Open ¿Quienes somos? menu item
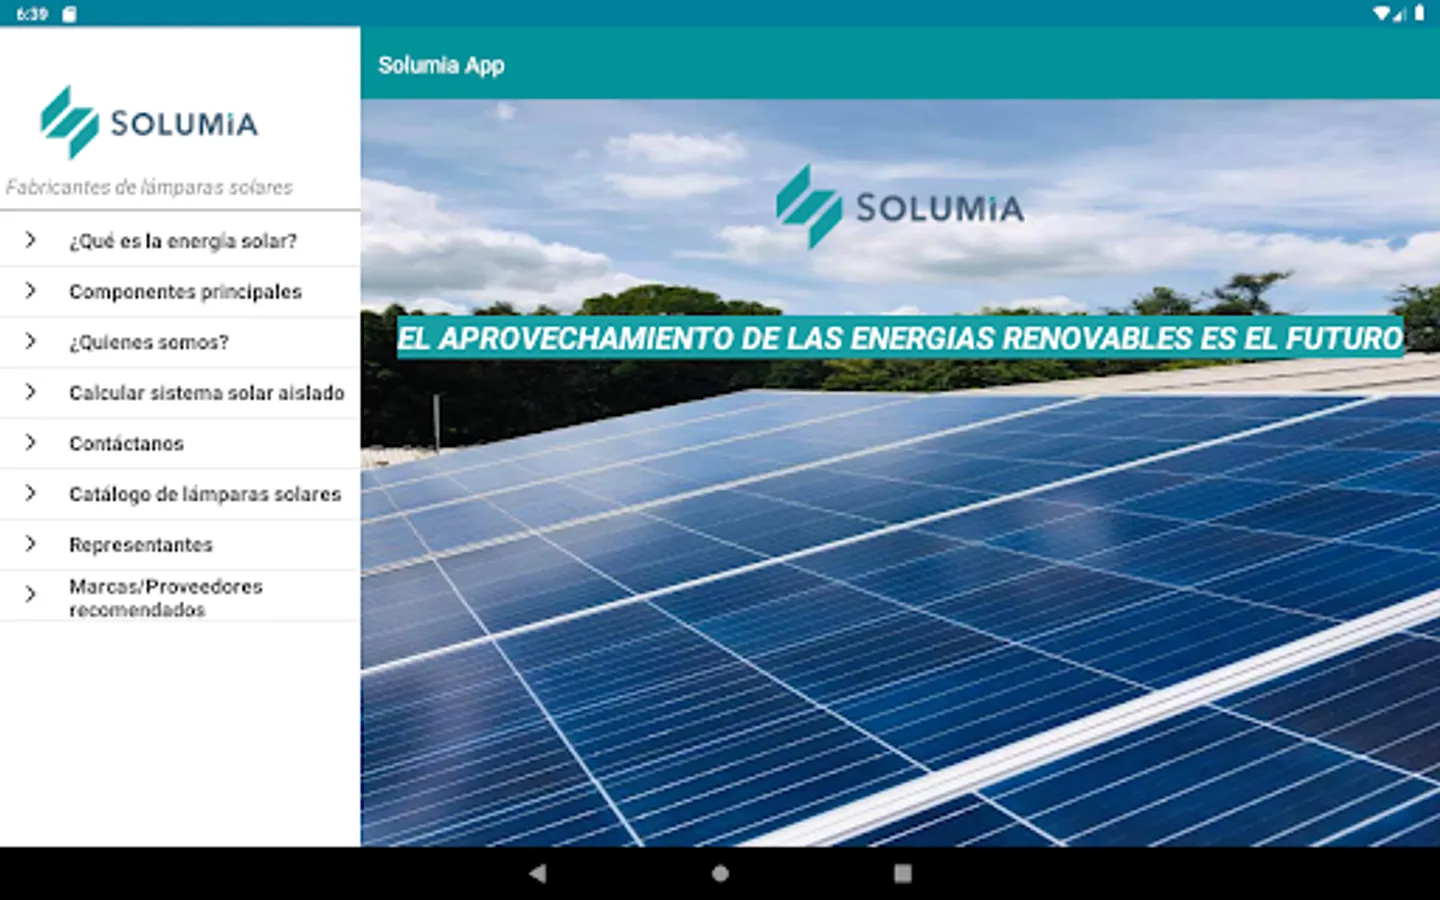Image resolution: width=1440 pixels, height=900 pixels. (x=180, y=342)
